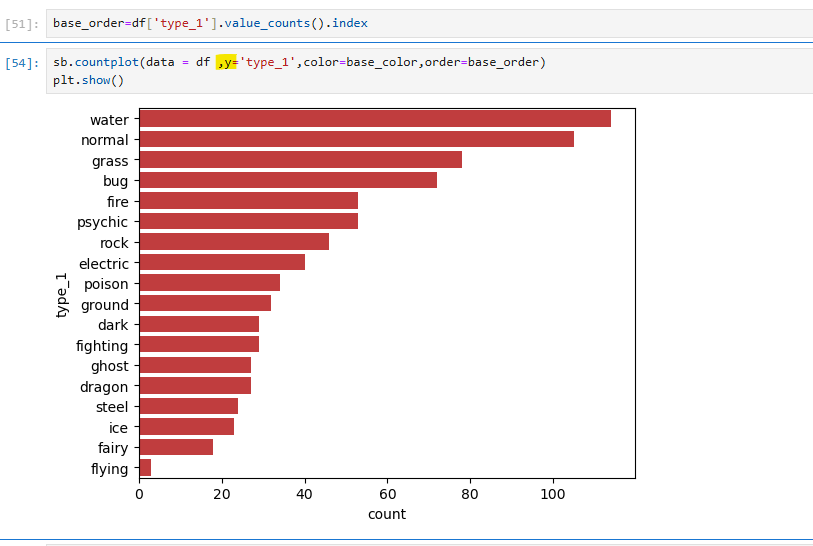Click the 'bug' y-axis label
This screenshot has width=813, height=546.
pos(115,181)
